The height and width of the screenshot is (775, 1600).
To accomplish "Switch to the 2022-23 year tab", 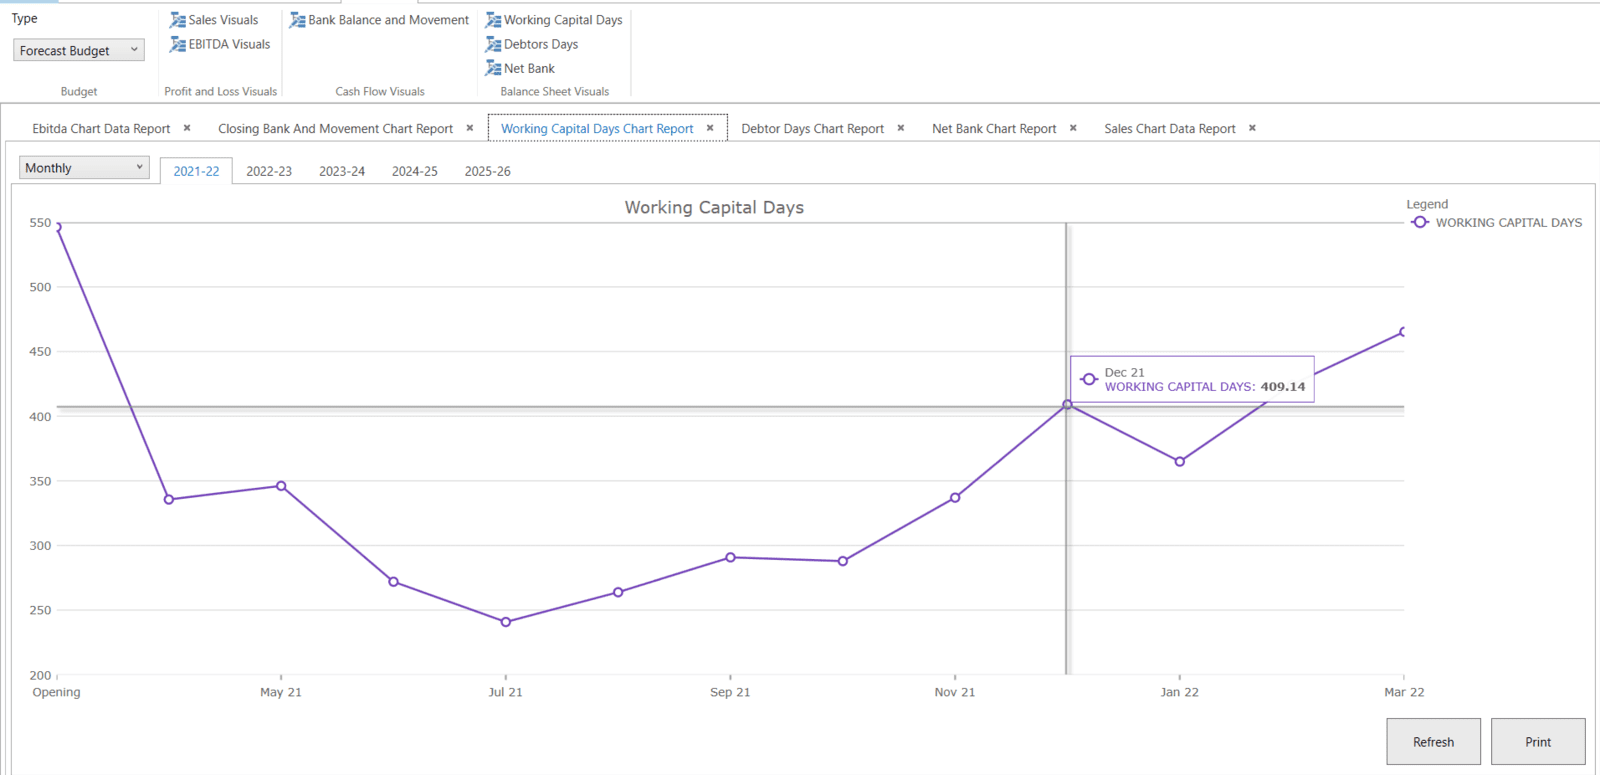I will point(269,171).
